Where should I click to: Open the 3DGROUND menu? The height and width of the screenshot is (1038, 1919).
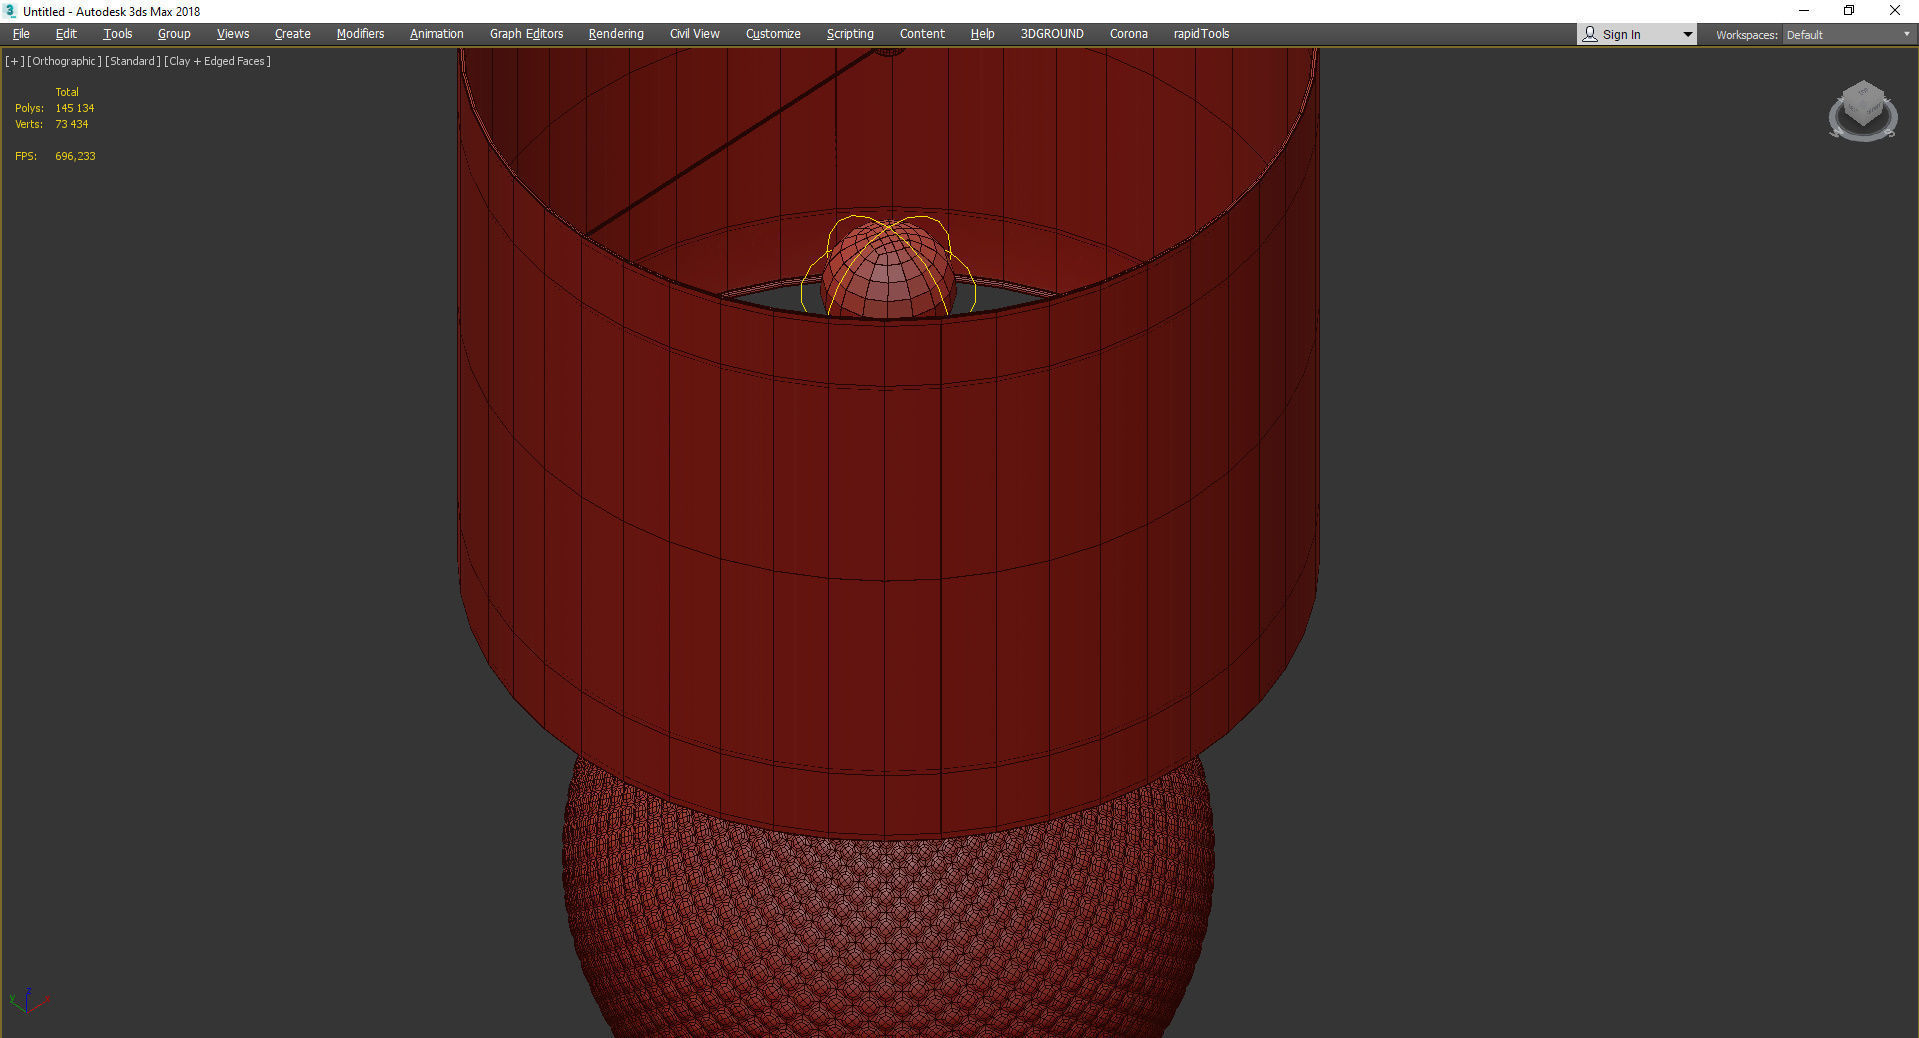click(x=1052, y=34)
